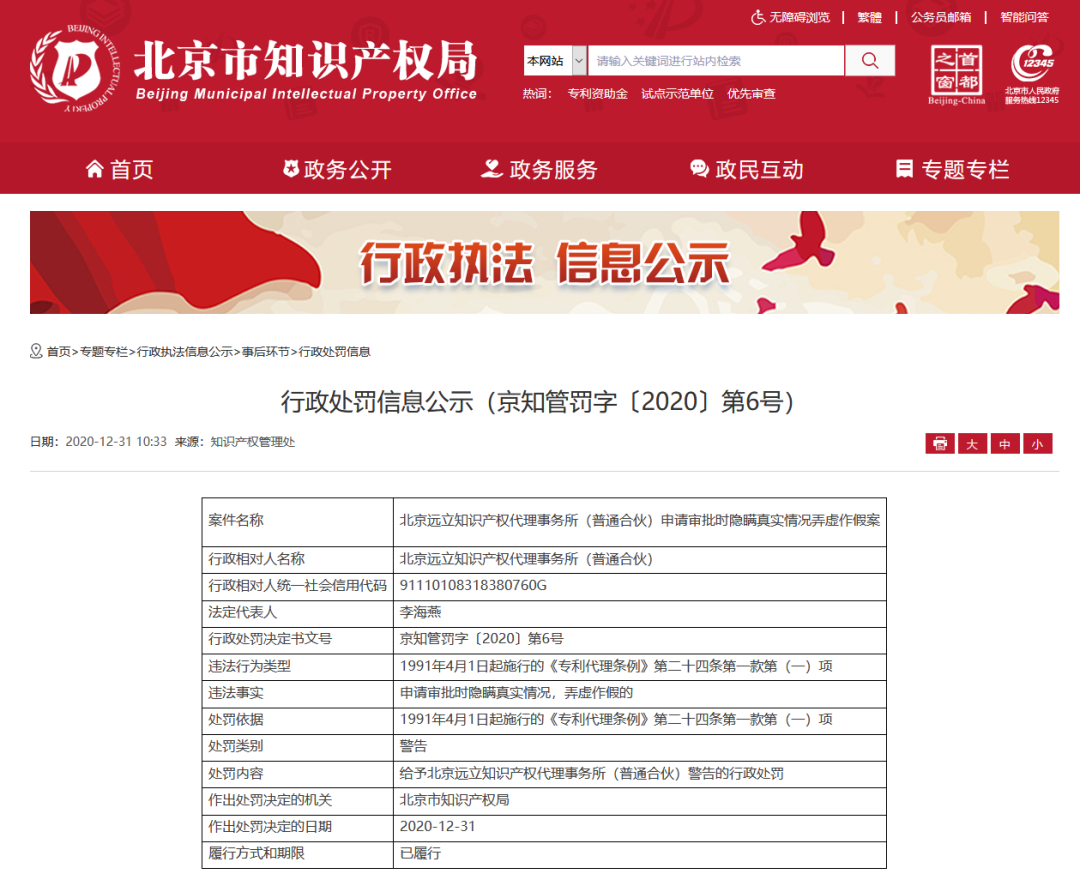Viewport: 1080px width, 892px height.
Task: Click breadcrumb link 首页
Action: (x=59, y=352)
